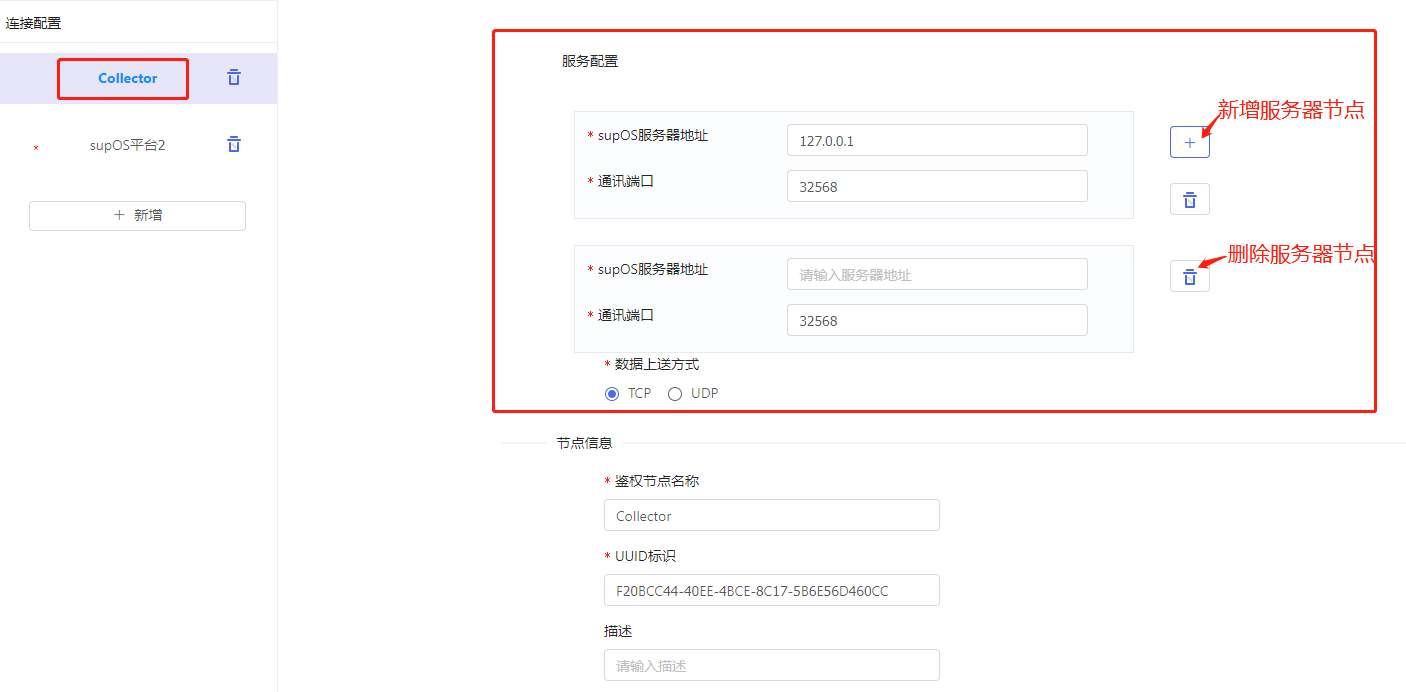
Task: Click trash icon next to Collector connection
Action: 234,78
